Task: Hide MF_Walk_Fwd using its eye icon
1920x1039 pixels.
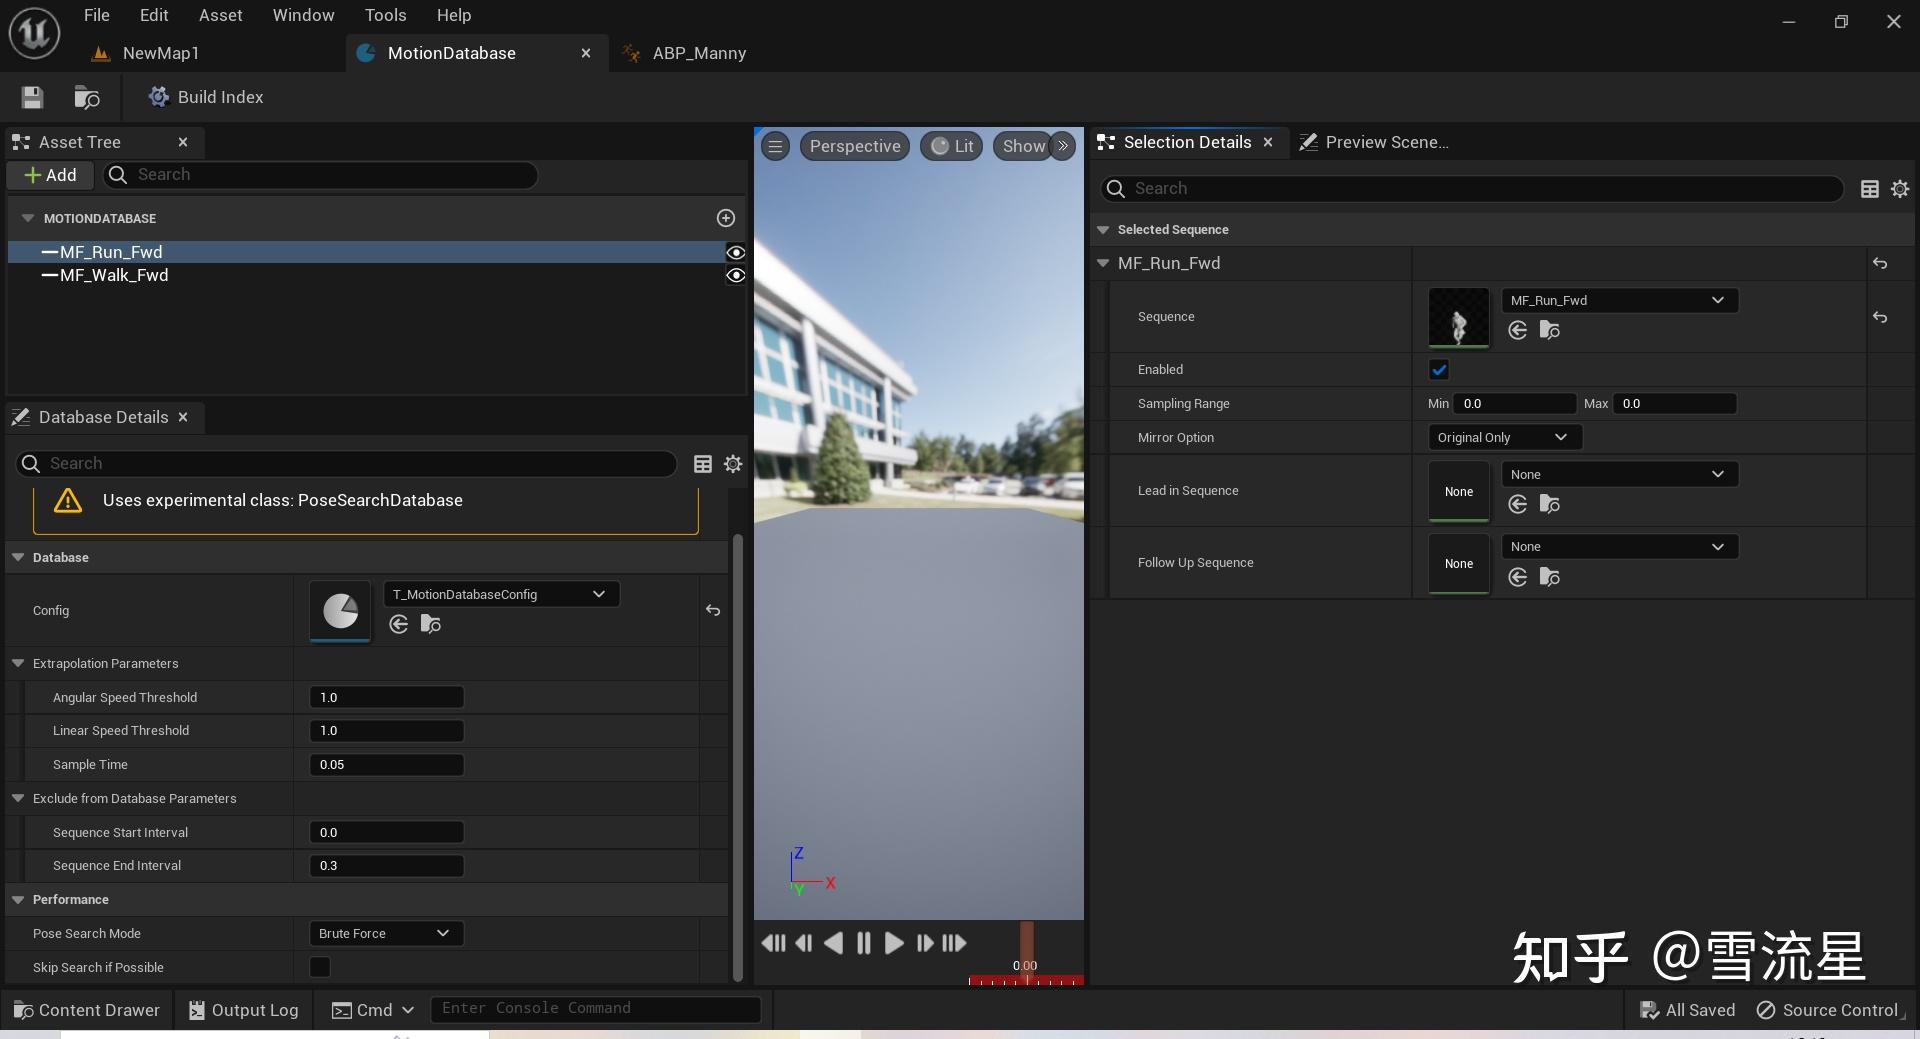Action: pyautogui.click(x=735, y=276)
